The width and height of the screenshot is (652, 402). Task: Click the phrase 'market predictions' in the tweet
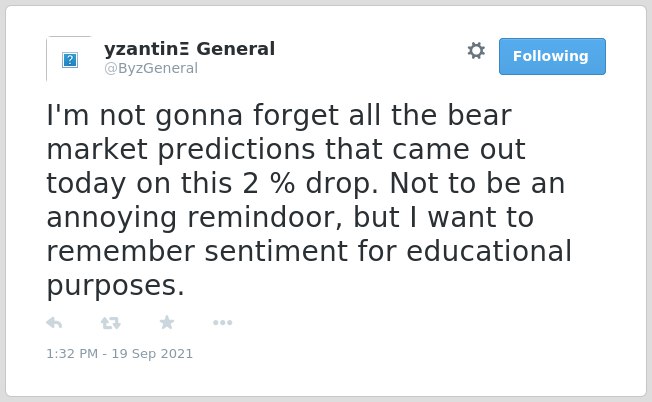tap(181, 149)
